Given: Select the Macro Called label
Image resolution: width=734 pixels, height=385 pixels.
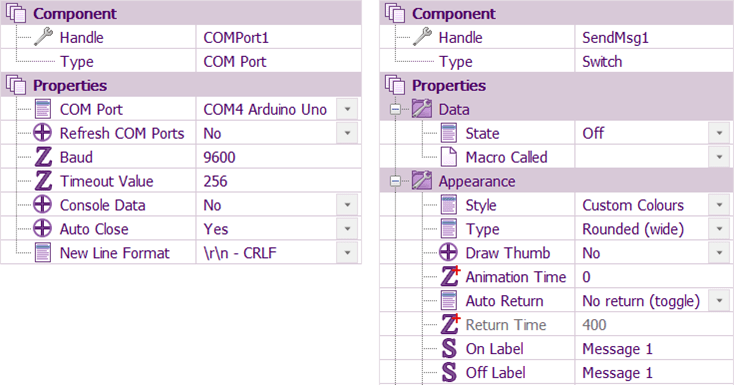Looking at the screenshot, I should tap(506, 157).
